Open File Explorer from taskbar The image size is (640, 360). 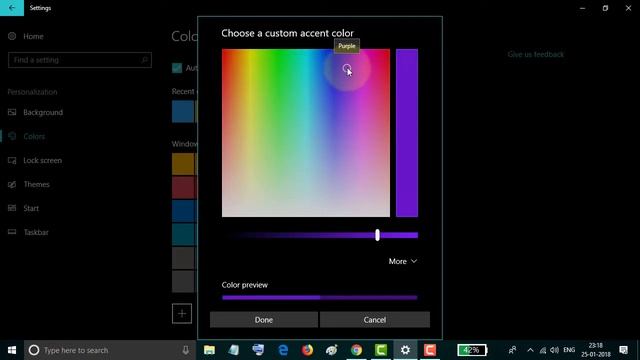[x=209, y=350]
